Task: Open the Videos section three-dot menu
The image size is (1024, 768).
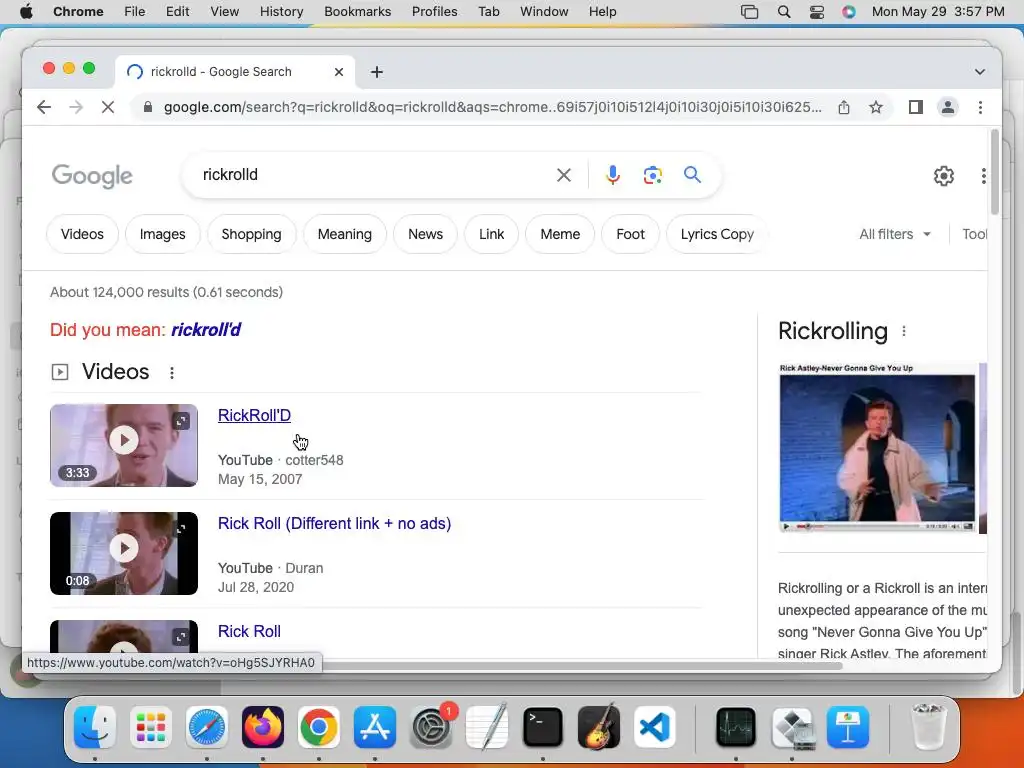Action: (172, 373)
